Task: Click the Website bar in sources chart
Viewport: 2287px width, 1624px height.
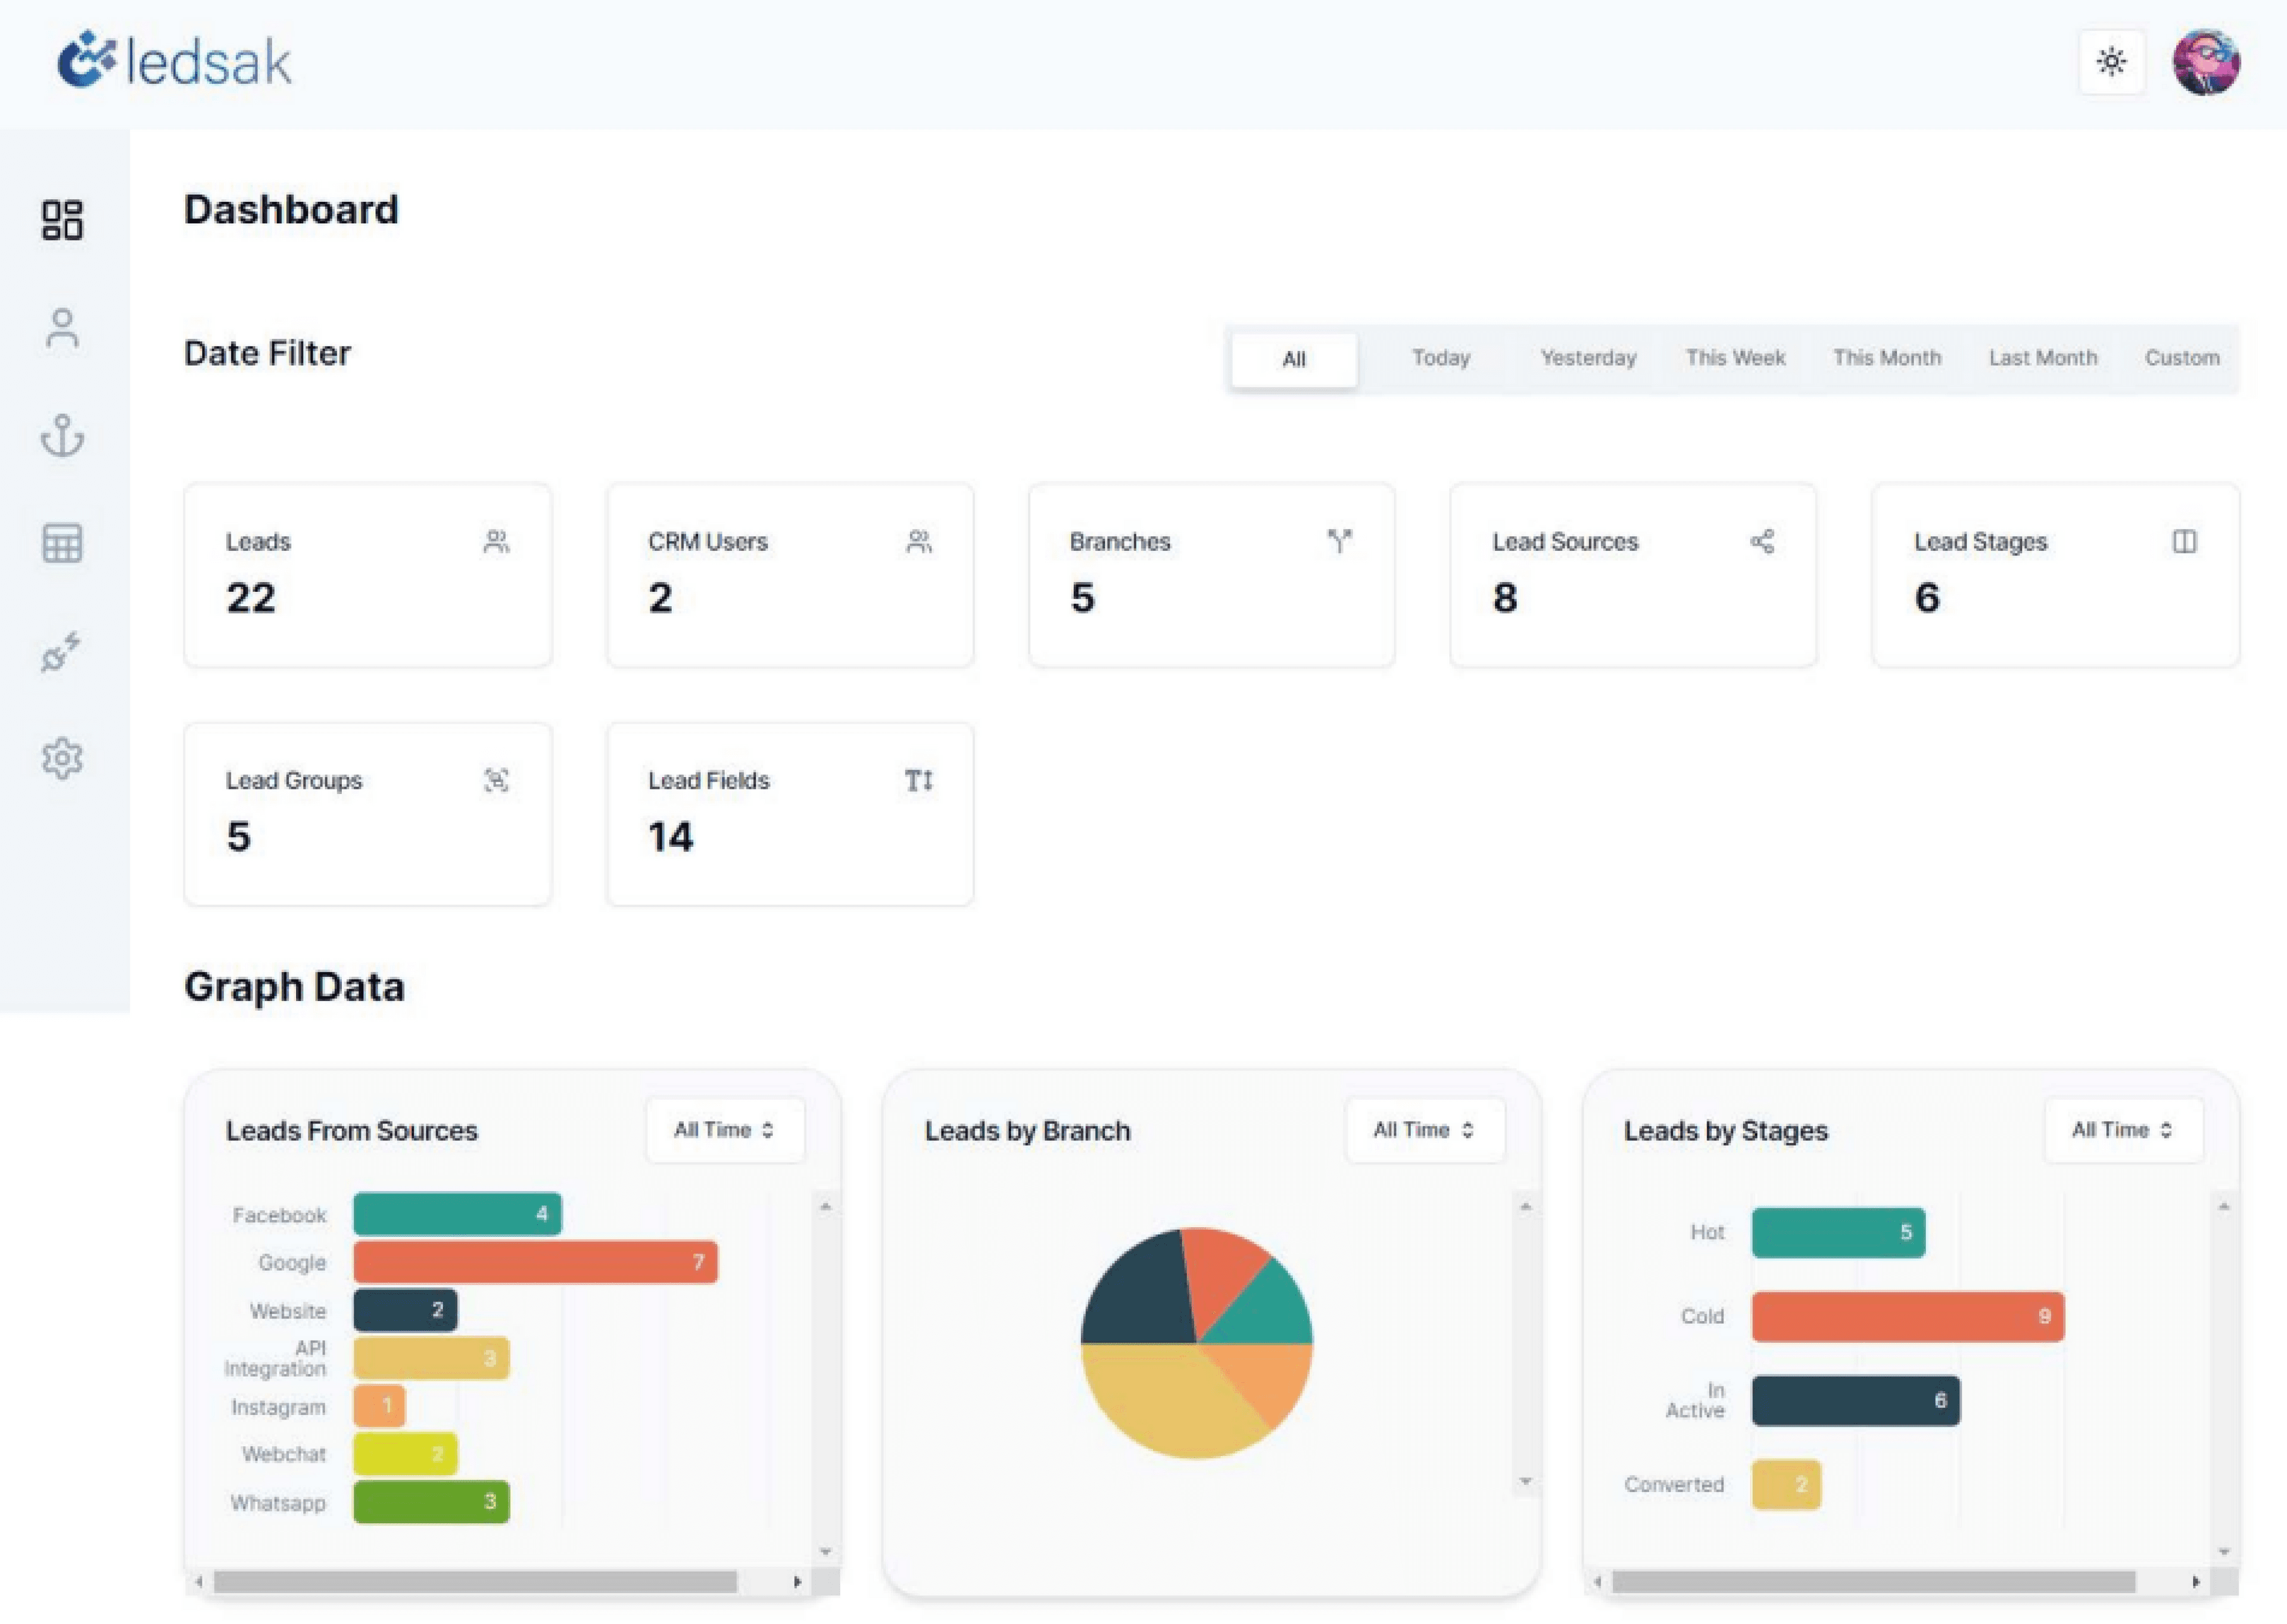Action: click(405, 1310)
